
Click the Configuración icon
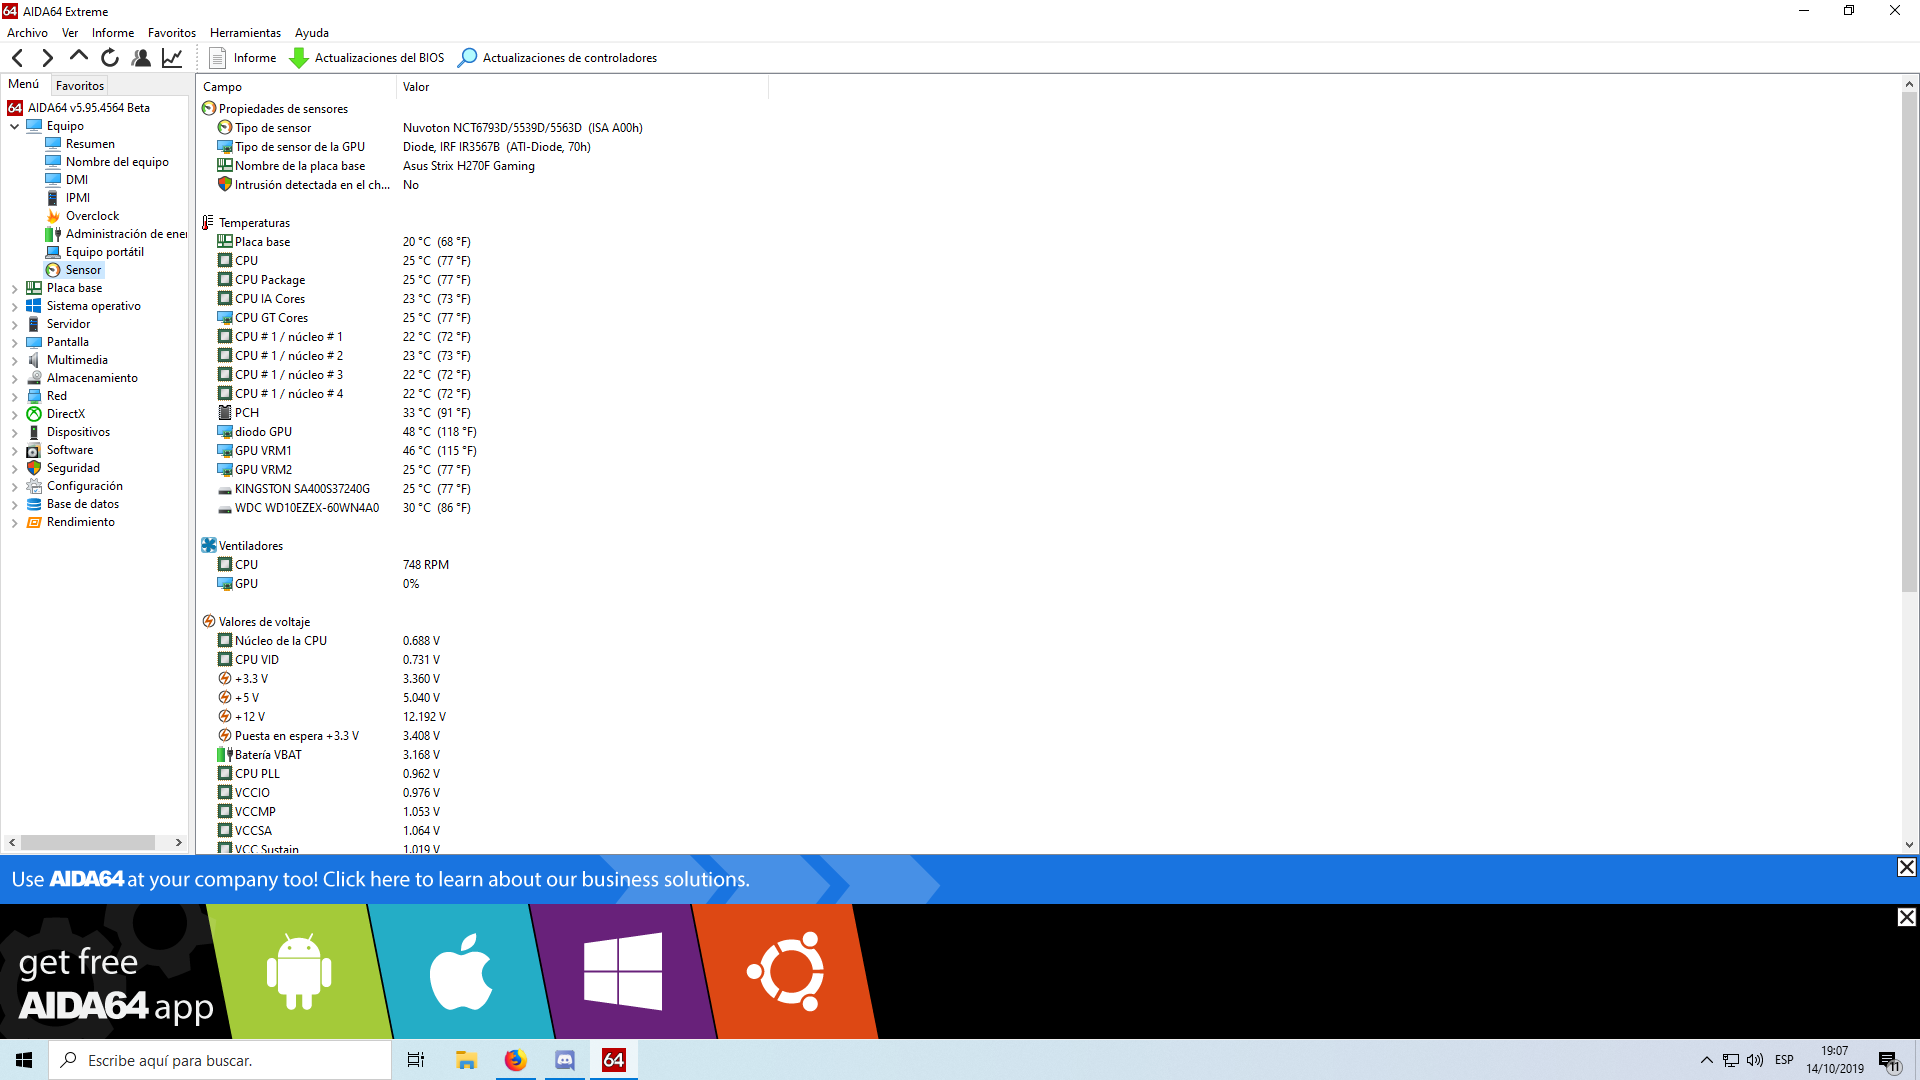pos(34,486)
